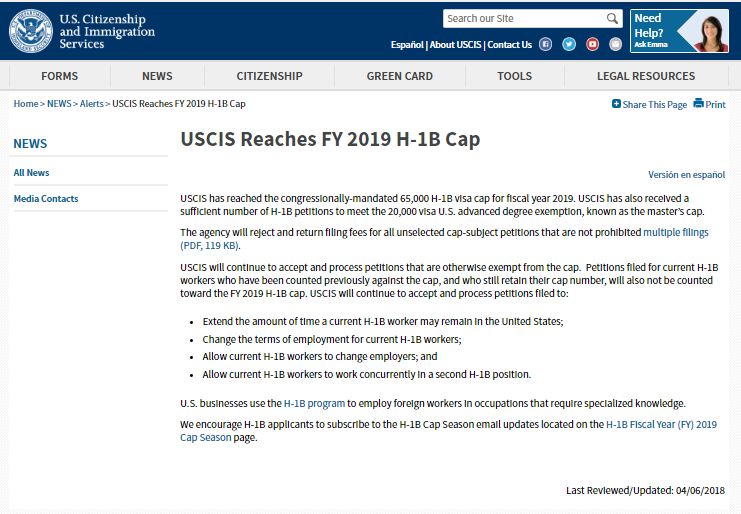
Task: Click the H-1B program link
Action: pyautogui.click(x=314, y=403)
